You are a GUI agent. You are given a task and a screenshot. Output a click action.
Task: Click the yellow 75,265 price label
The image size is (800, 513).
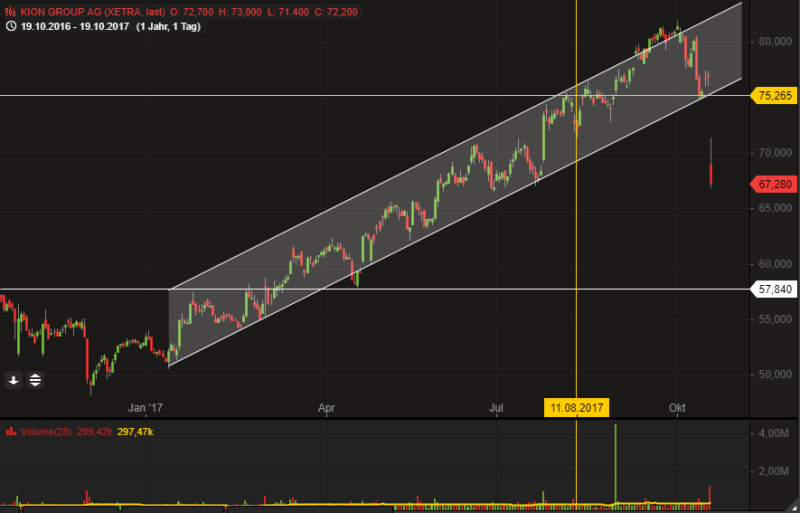pos(773,95)
